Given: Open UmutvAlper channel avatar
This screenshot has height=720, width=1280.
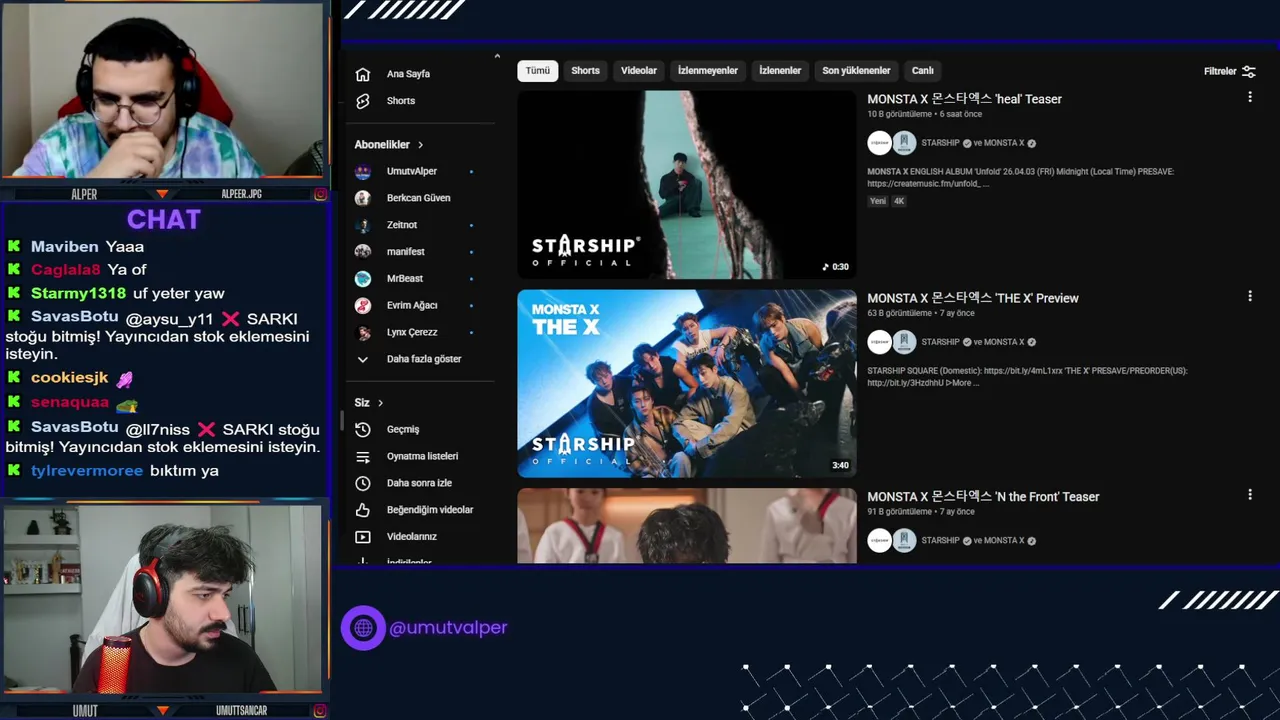Looking at the screenshot, I should coord(363,171).
